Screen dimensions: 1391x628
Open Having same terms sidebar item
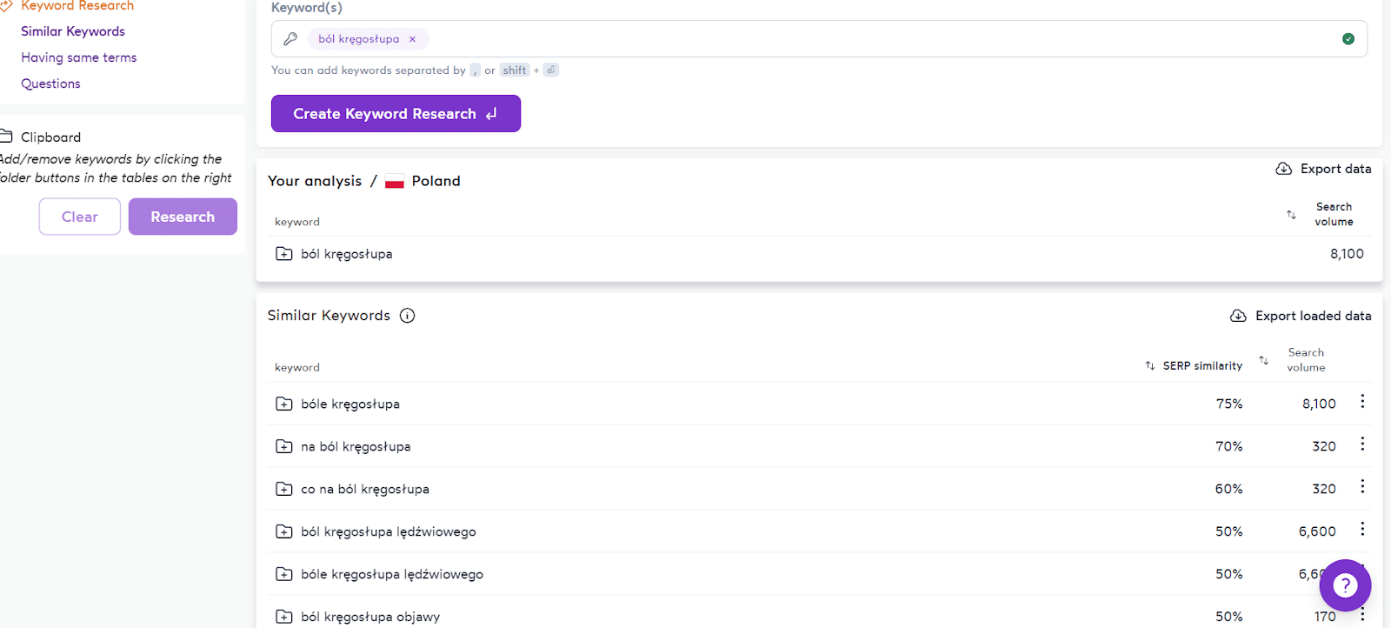(79, 58)
